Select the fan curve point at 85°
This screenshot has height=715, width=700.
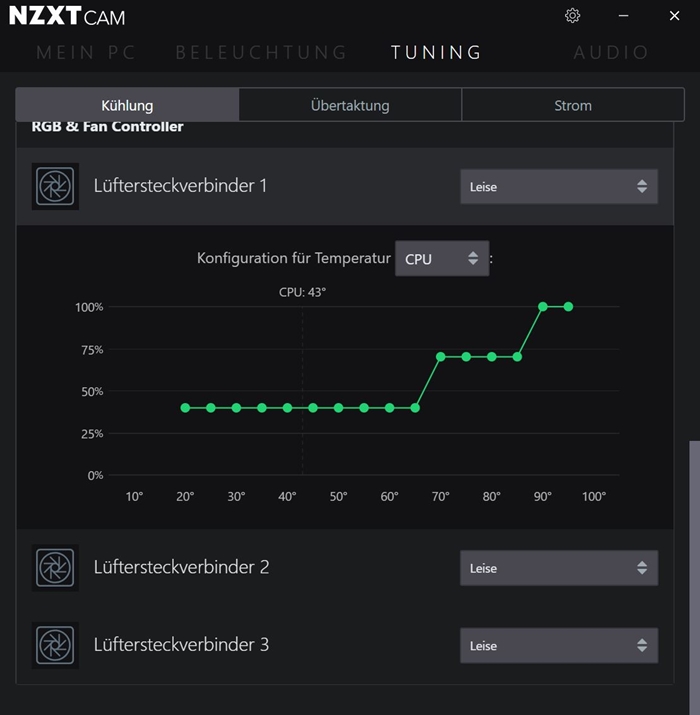pyautogui.click(x=517, y=357)
